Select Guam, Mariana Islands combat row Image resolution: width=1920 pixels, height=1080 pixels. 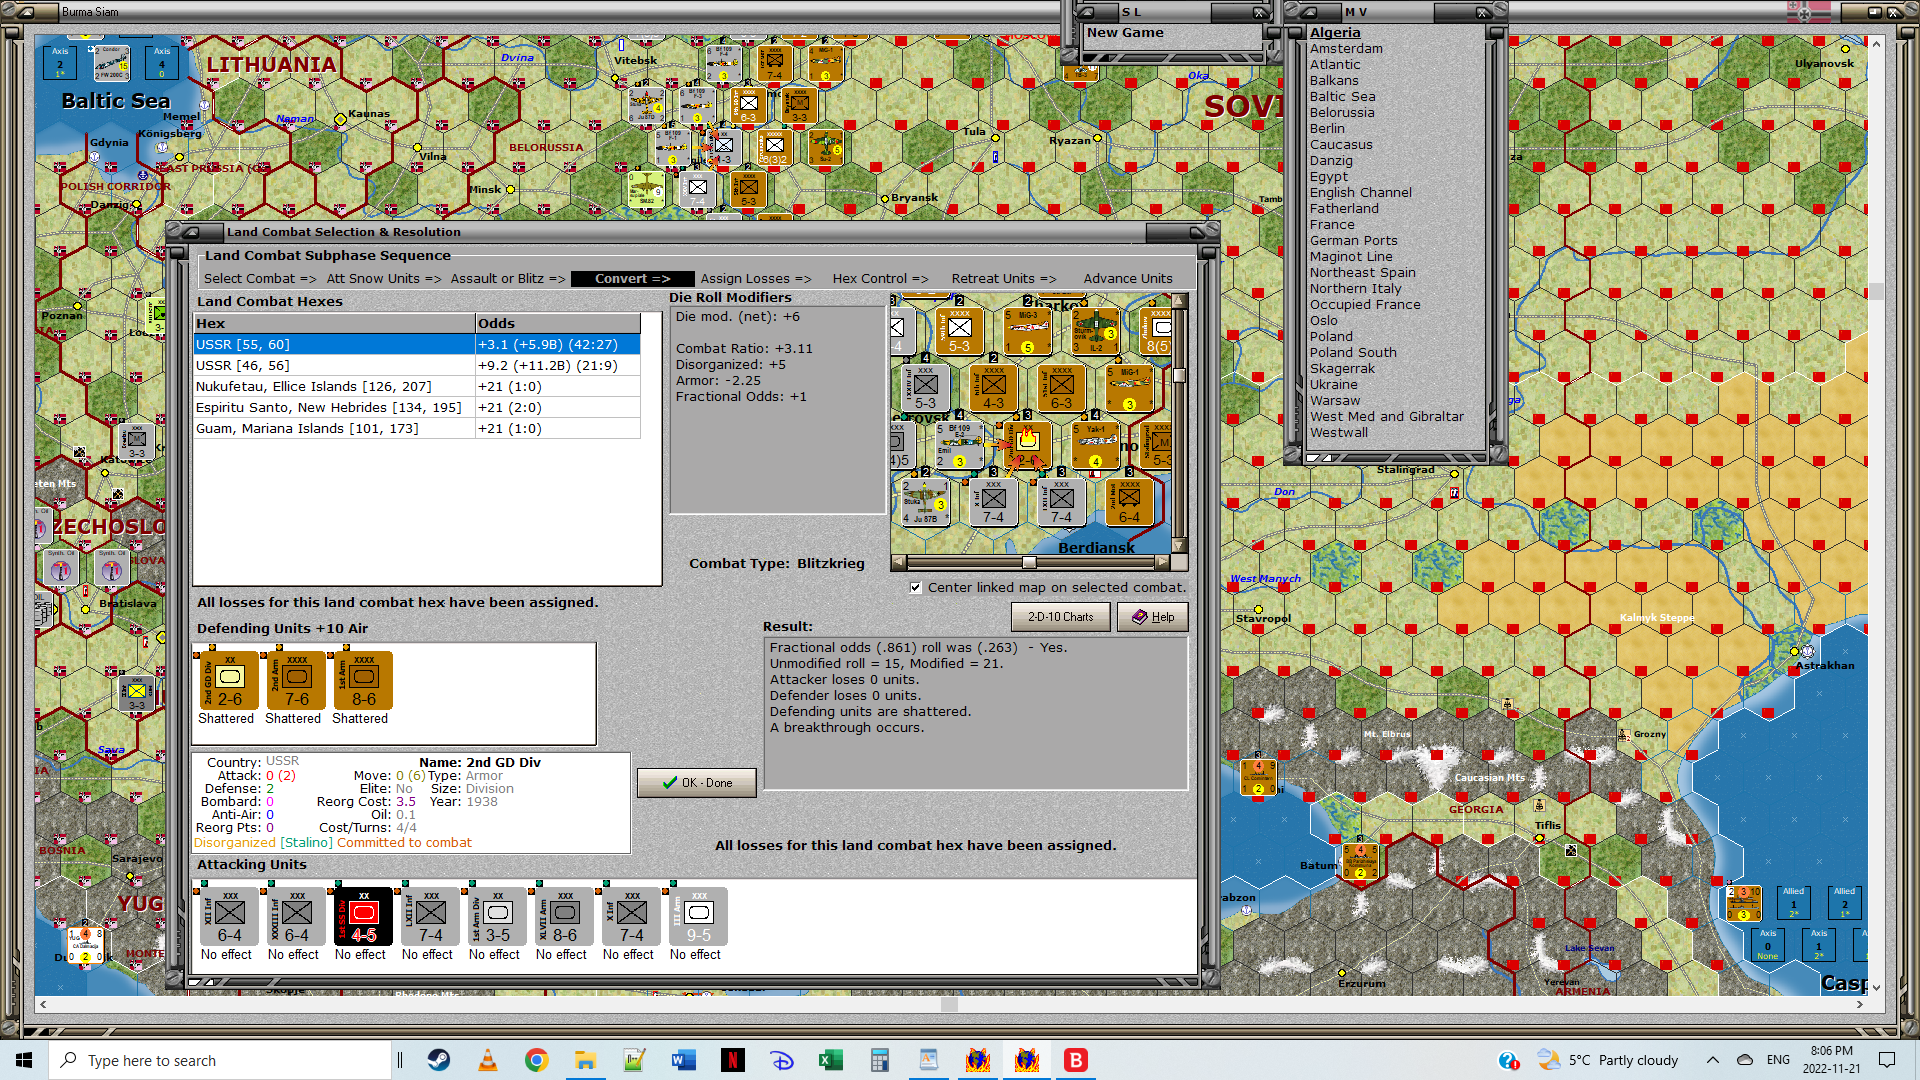click(x=307, y=429)
